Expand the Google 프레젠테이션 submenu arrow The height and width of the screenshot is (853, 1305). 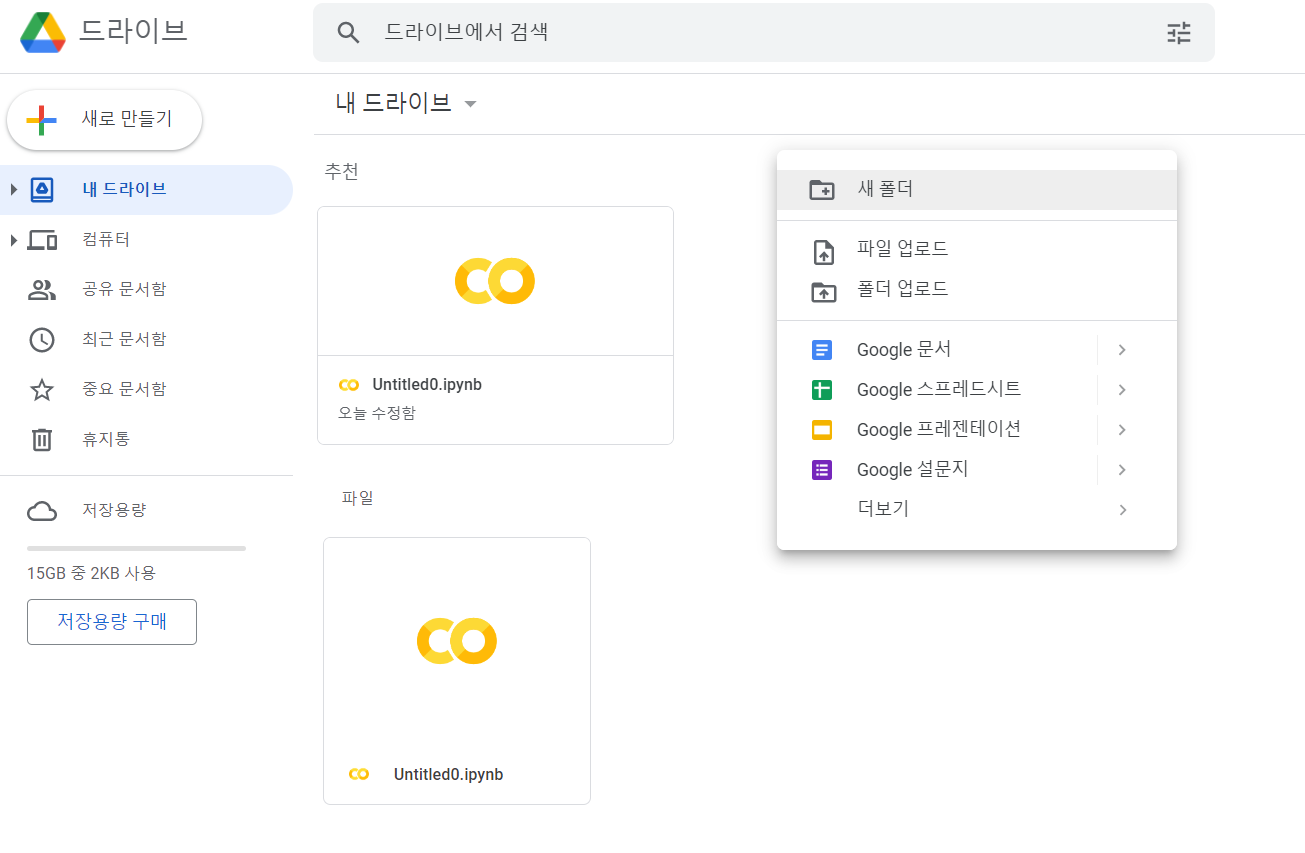1122,430
